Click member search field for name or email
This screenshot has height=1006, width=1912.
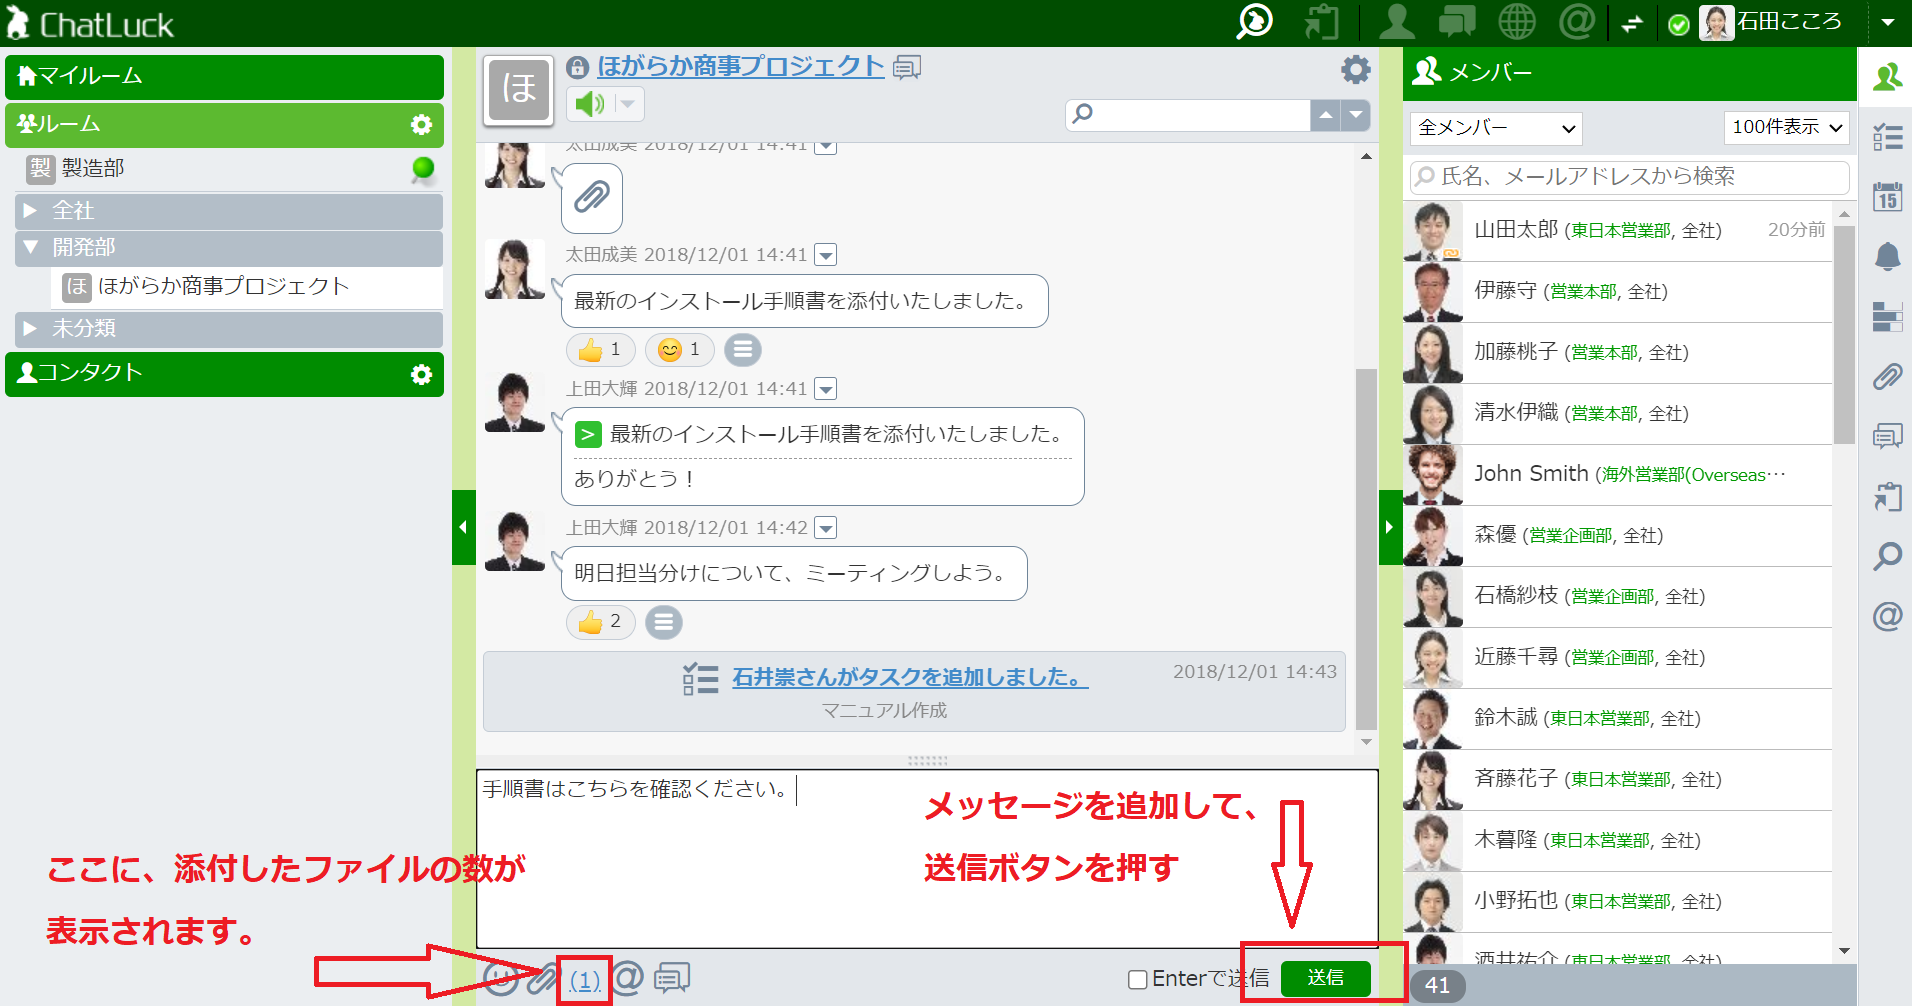(x=1629, y=177)
